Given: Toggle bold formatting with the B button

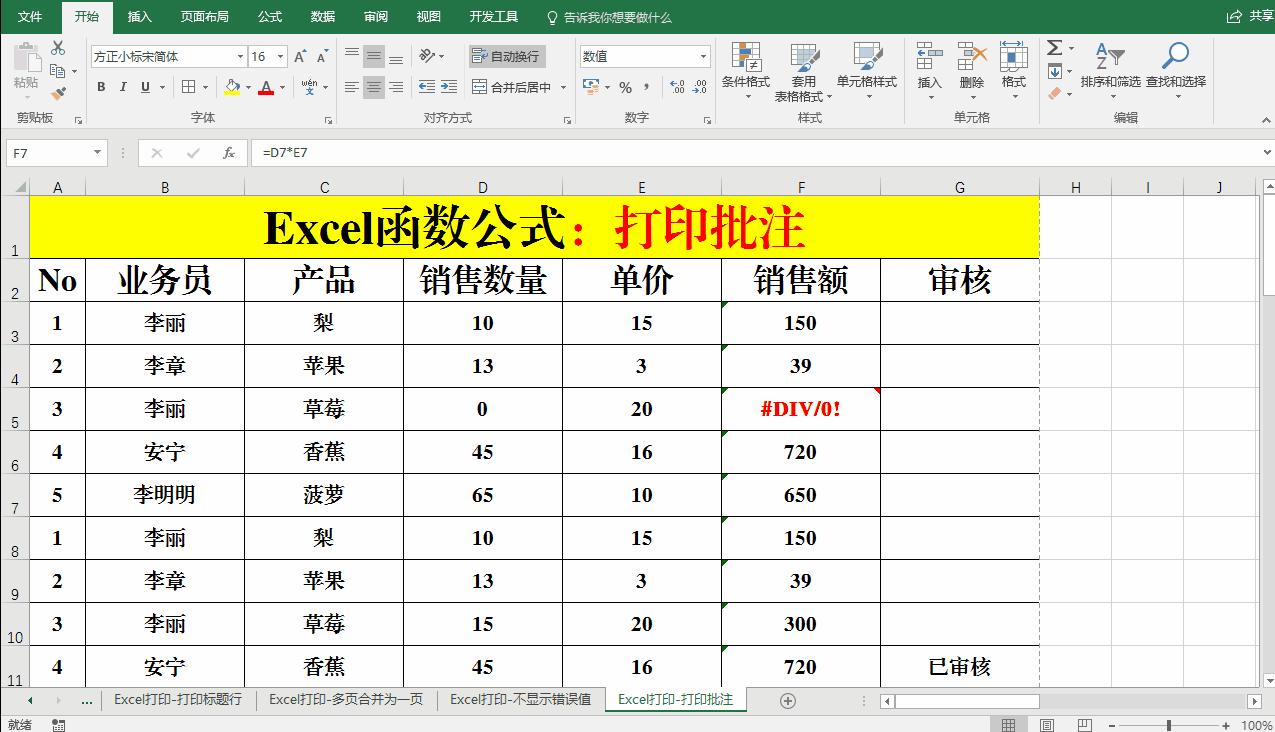Looking at the screenshot, I should coord(100,88).
